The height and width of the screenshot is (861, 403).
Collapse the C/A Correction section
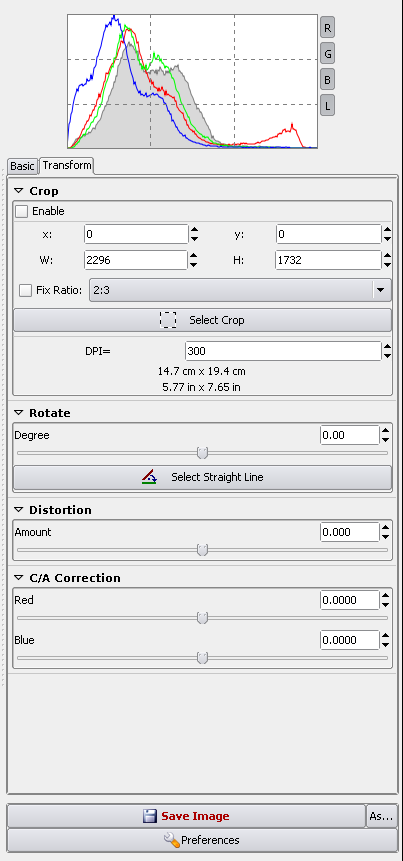(x=19, y=578)
